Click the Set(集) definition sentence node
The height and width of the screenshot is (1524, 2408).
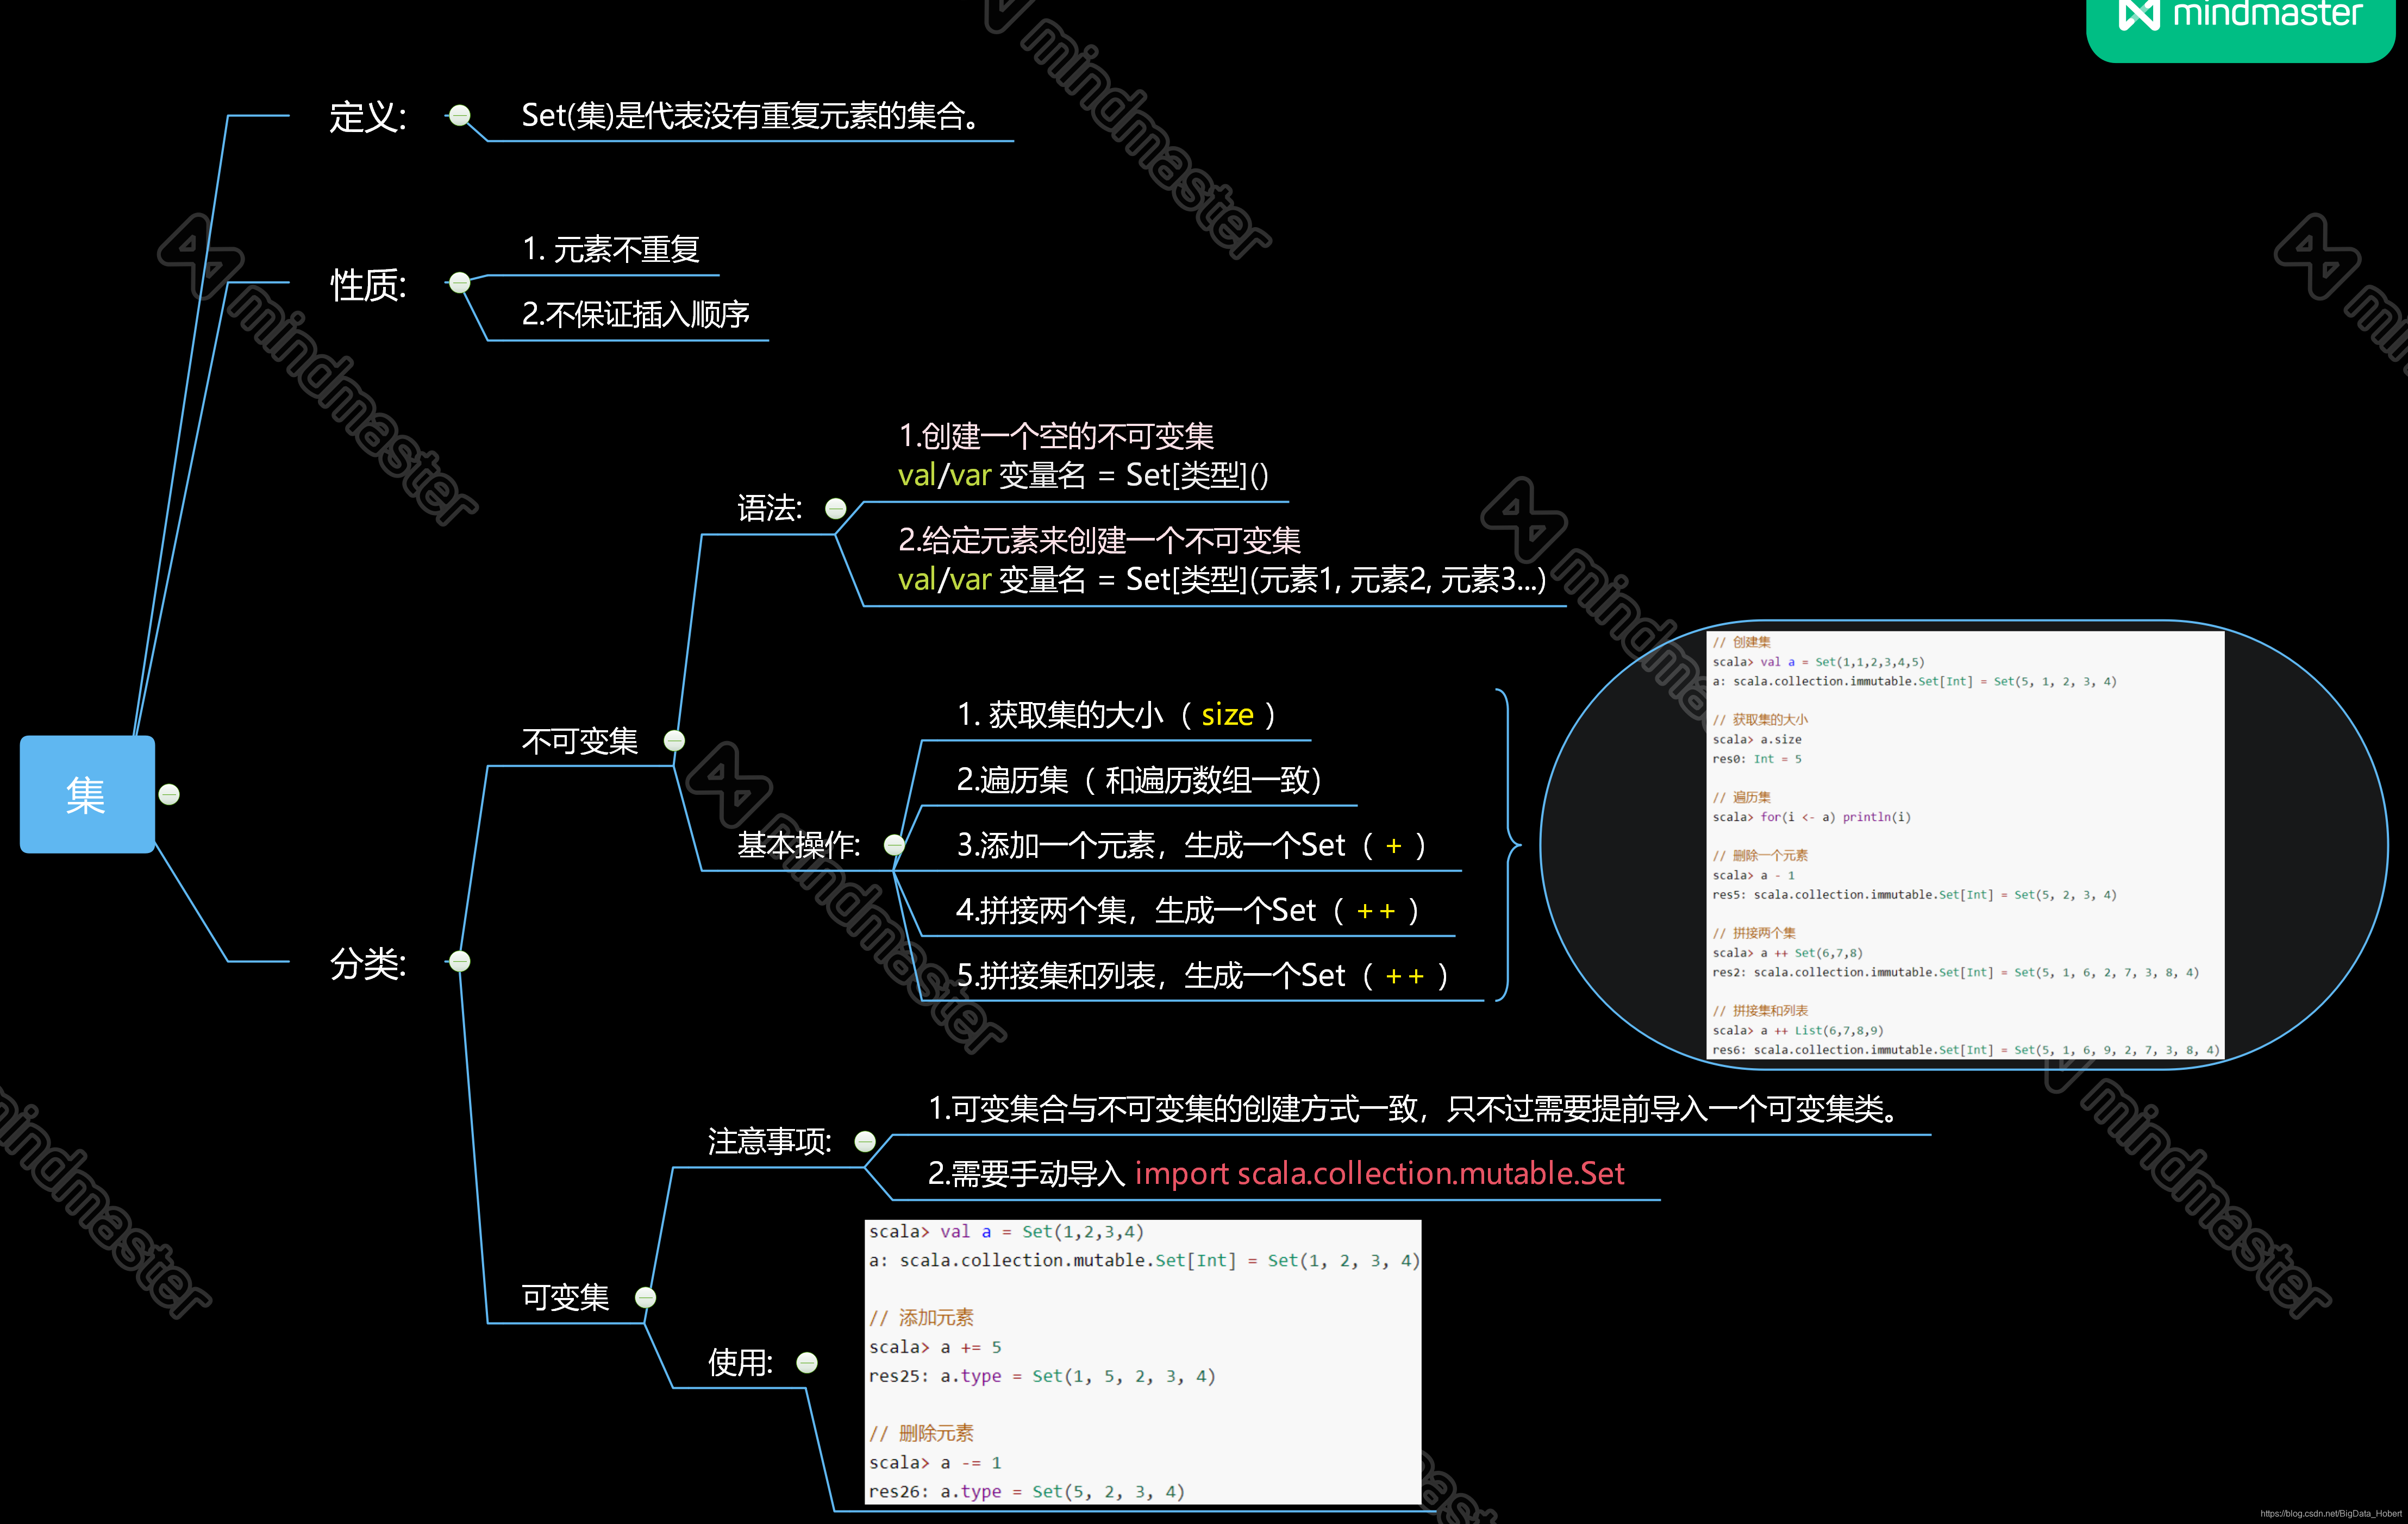(750, 116)
